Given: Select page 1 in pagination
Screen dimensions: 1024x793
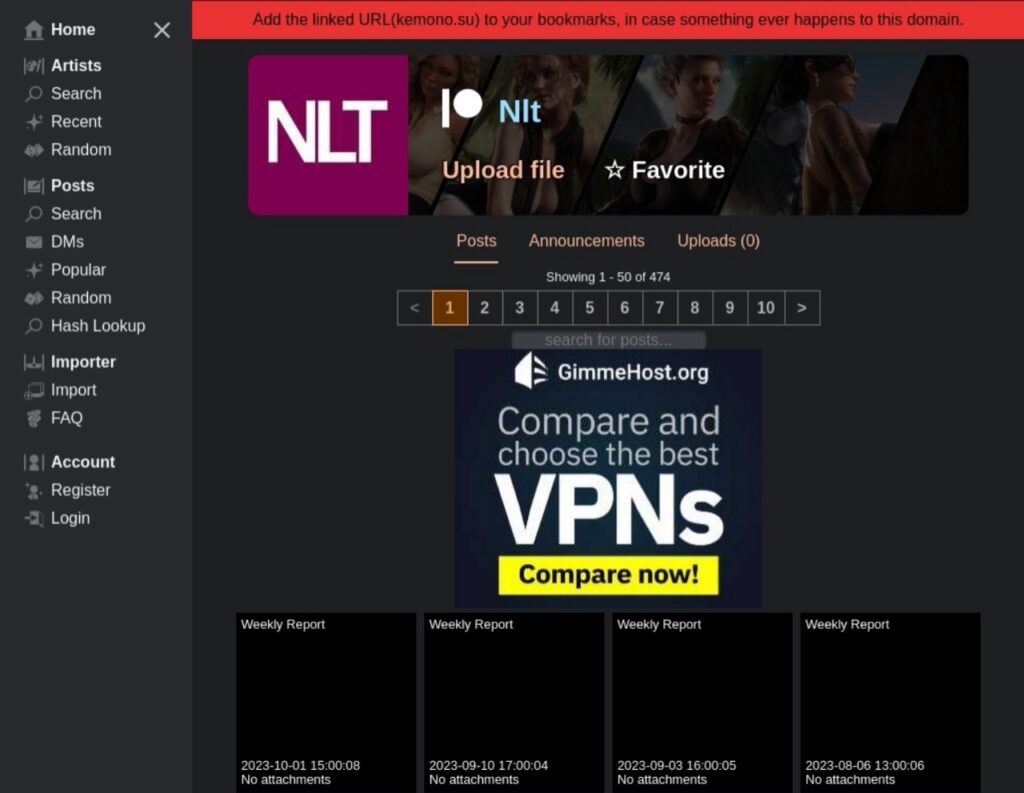Looking at the screenshot, I should pyautogui.click(x=450, y=308).
